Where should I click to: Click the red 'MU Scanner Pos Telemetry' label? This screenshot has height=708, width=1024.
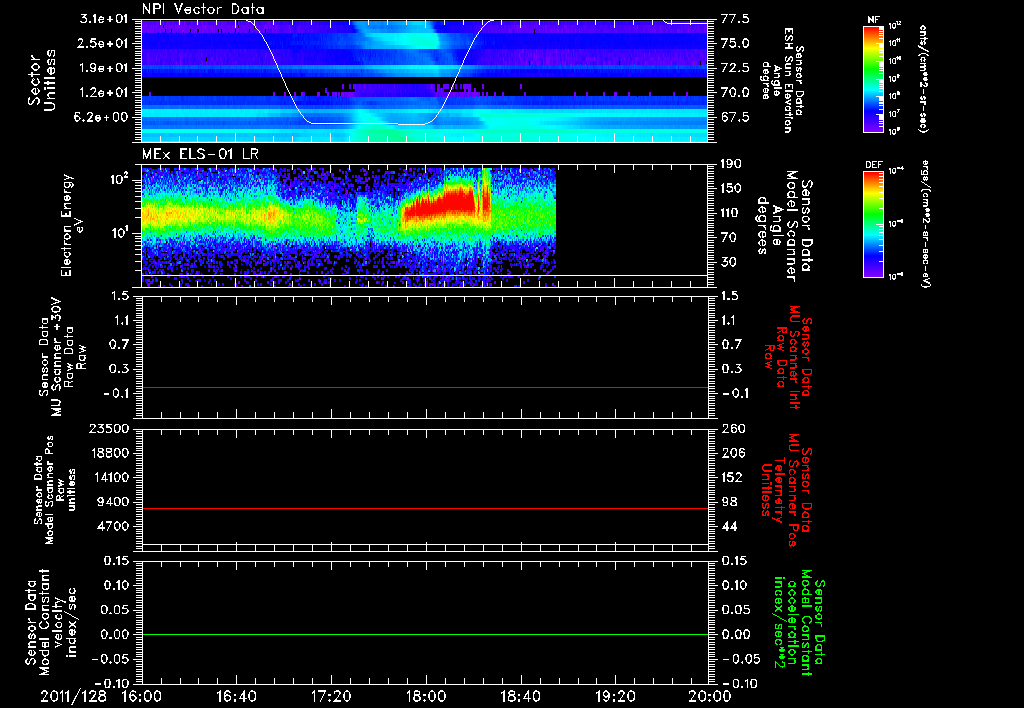pos(786,490)
